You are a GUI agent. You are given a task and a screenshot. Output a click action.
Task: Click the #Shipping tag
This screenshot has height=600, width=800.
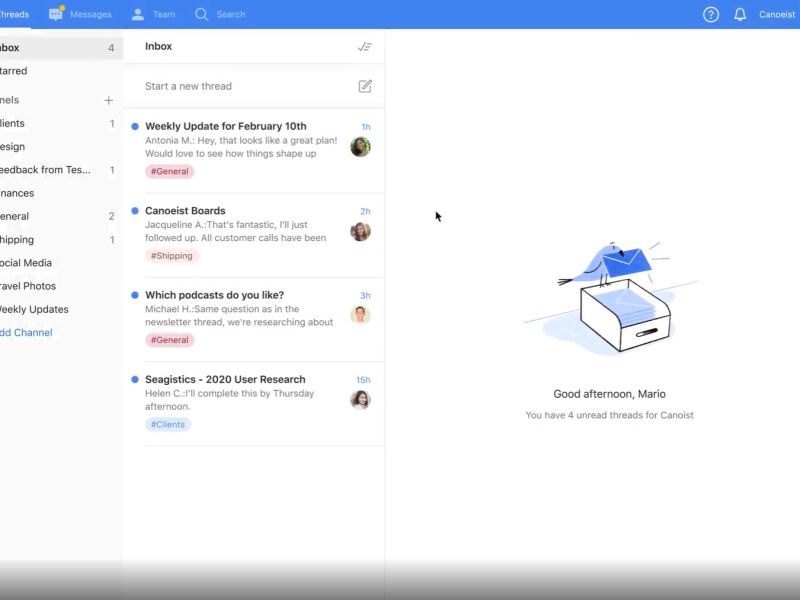pyautogui.click(x=172, y=256)
